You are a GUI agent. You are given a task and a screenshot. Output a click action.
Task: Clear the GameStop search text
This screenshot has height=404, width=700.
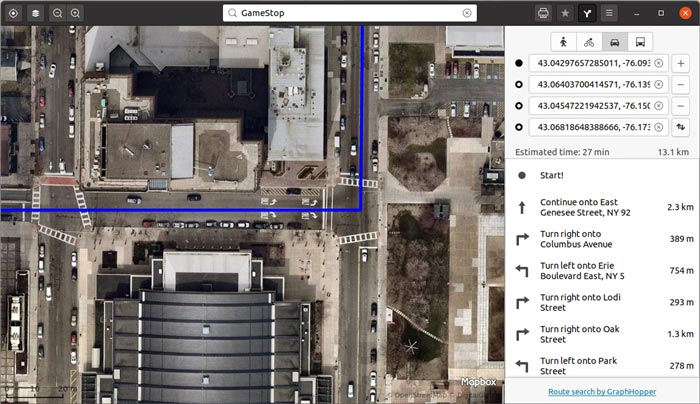pyautogui.click(x=467, y=13)
